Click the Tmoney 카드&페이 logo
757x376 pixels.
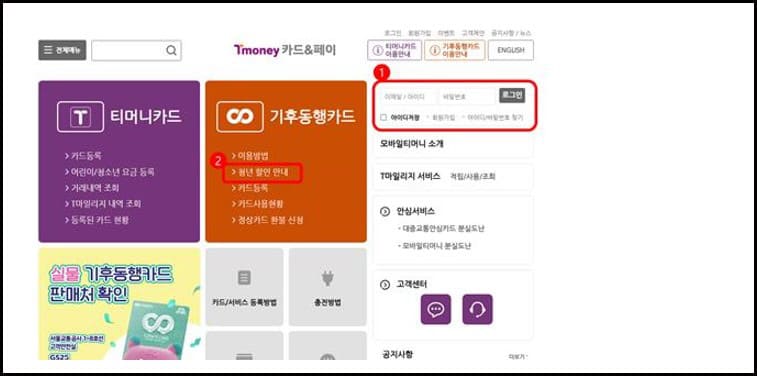coord(285,50)
